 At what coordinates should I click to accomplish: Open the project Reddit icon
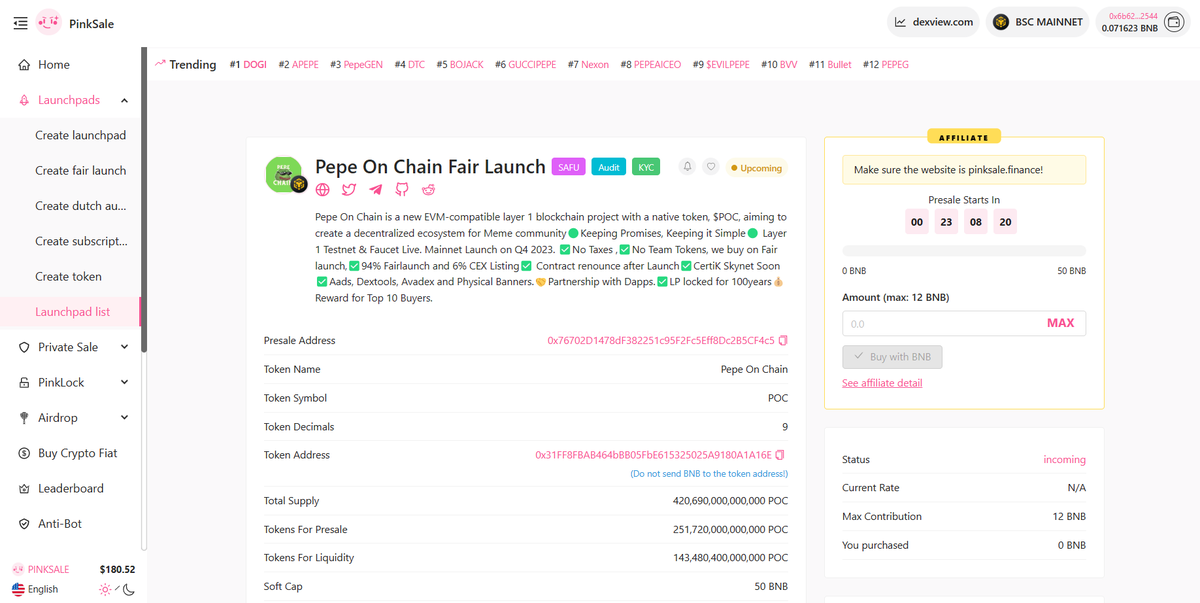(428, 189)
